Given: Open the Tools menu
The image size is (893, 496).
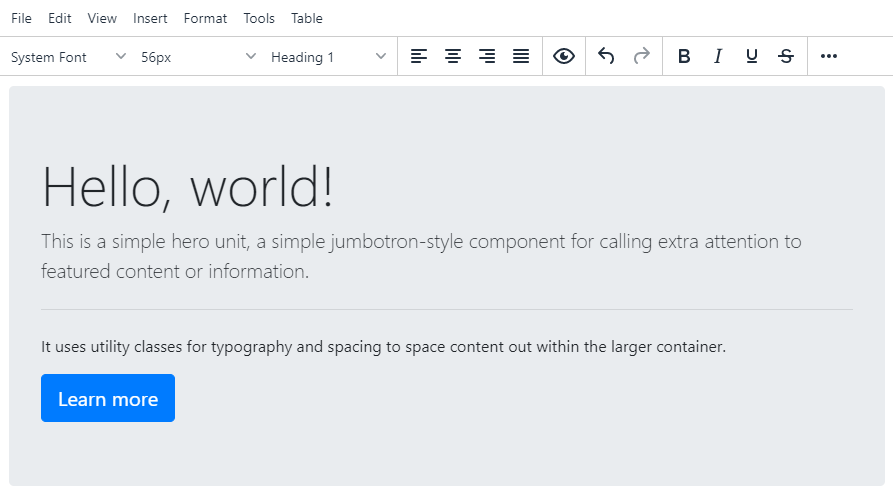Looking at the screenshot, I should tap(259, 18).
